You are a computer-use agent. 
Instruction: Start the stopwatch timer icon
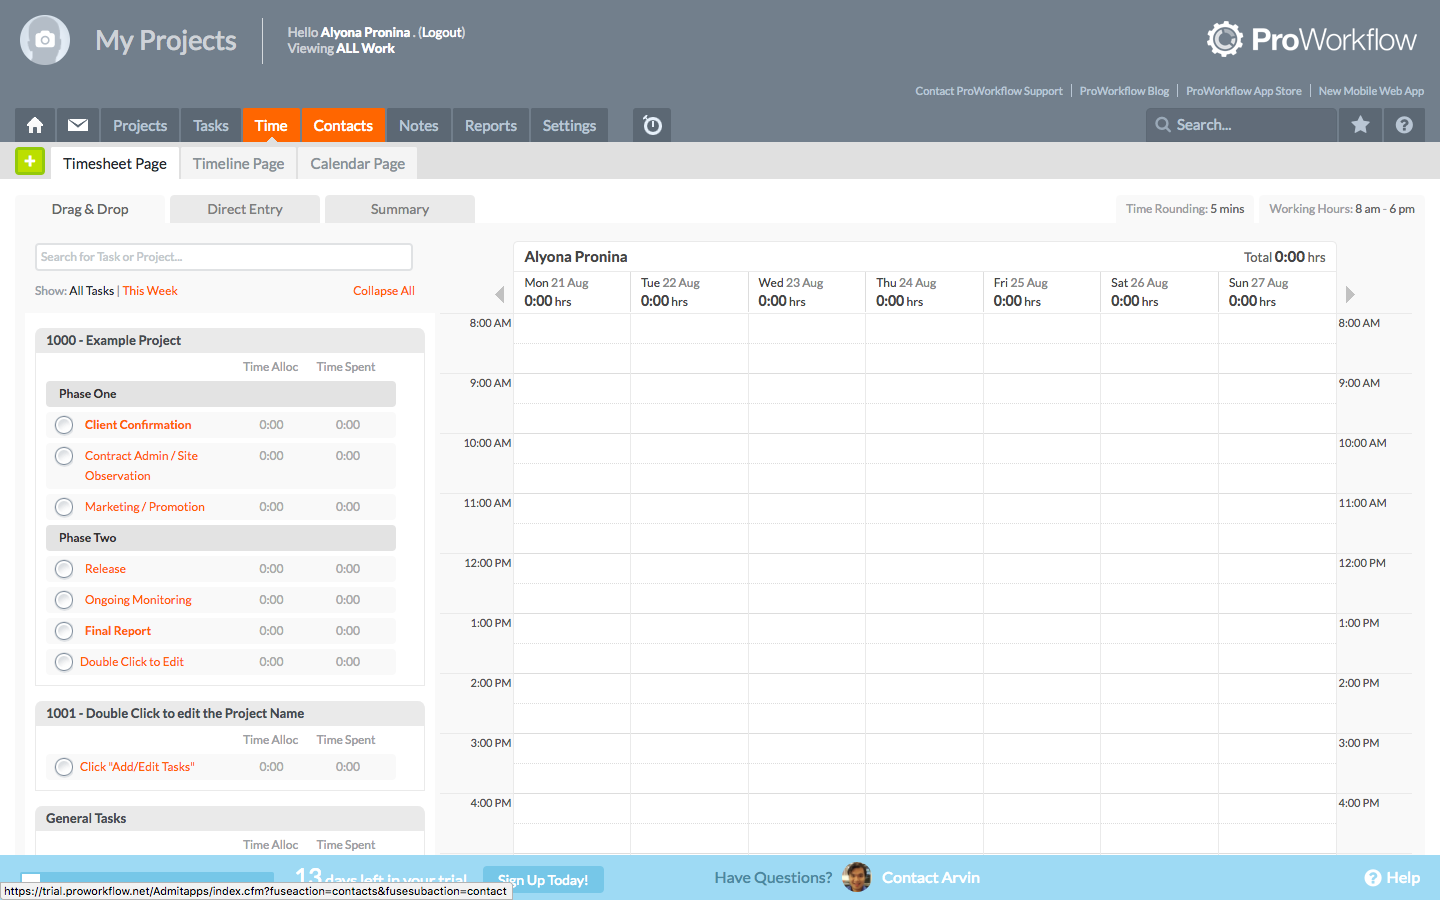[x=651, y=125]
